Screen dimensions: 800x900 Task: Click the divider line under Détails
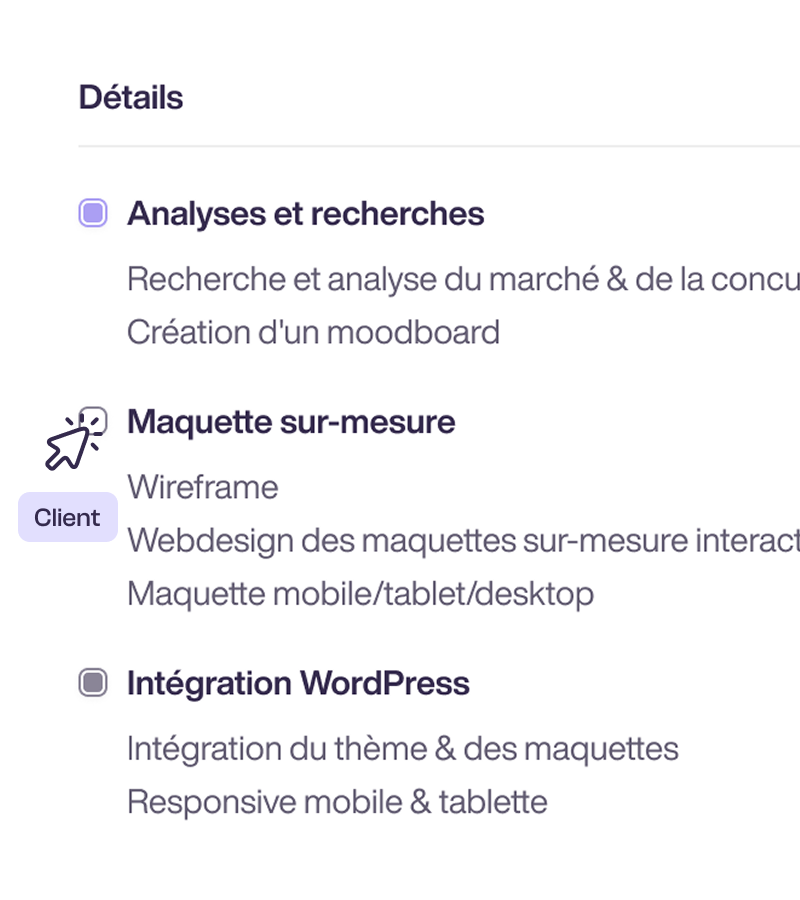pos(439,146)
